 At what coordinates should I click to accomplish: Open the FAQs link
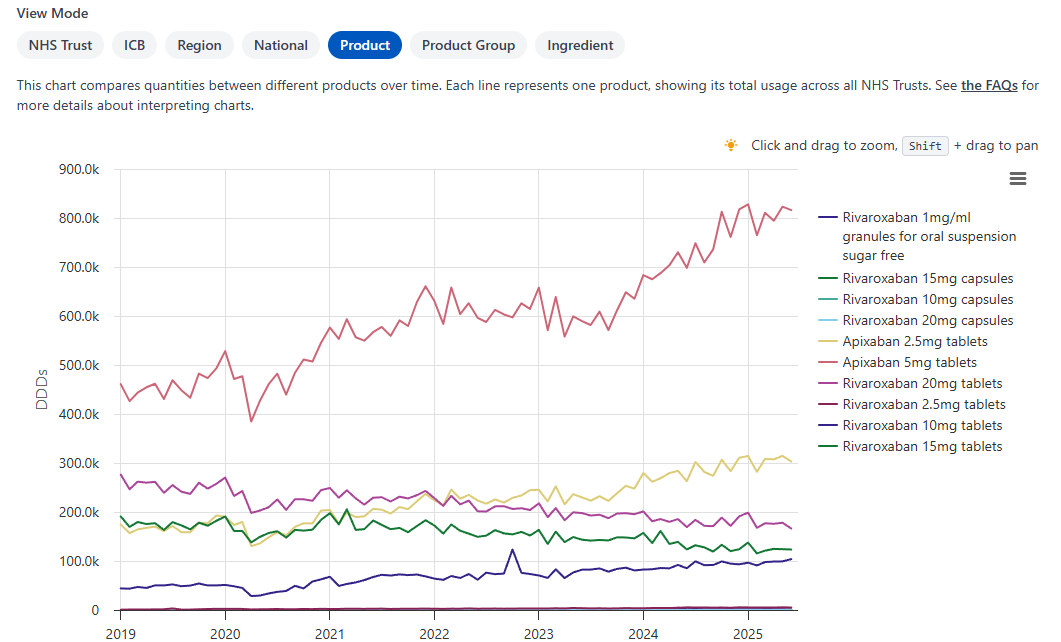pyautogui.click(x=988, y=85)
